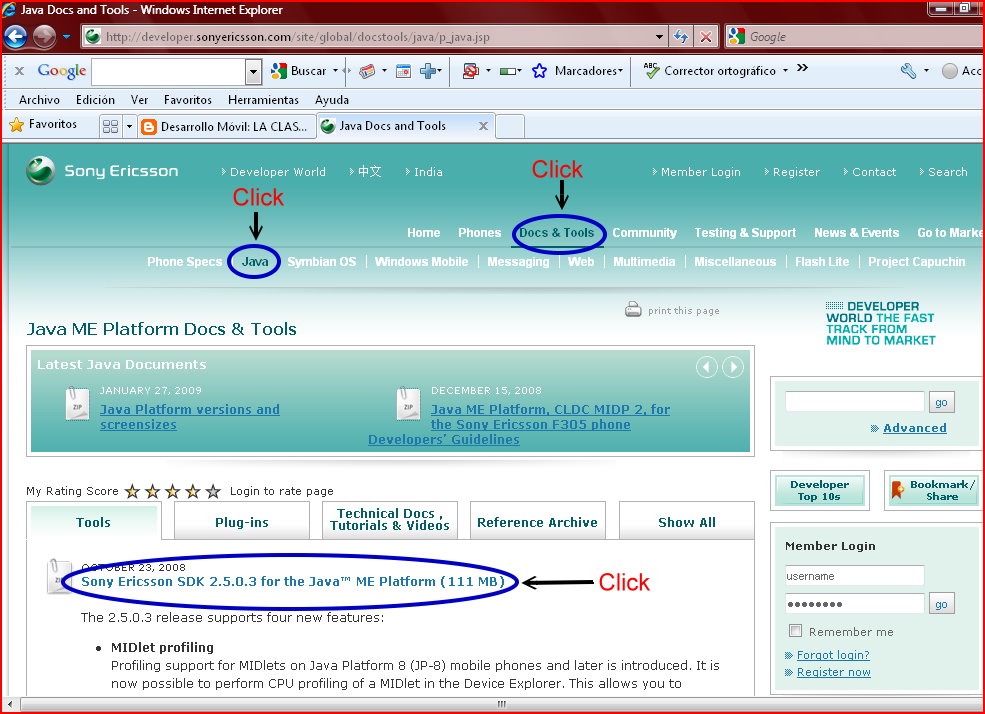The height and width of the screenshot is (714, 985).
Task: Click previous arrow in Latest Java Documents
Action: click(707, 367)
